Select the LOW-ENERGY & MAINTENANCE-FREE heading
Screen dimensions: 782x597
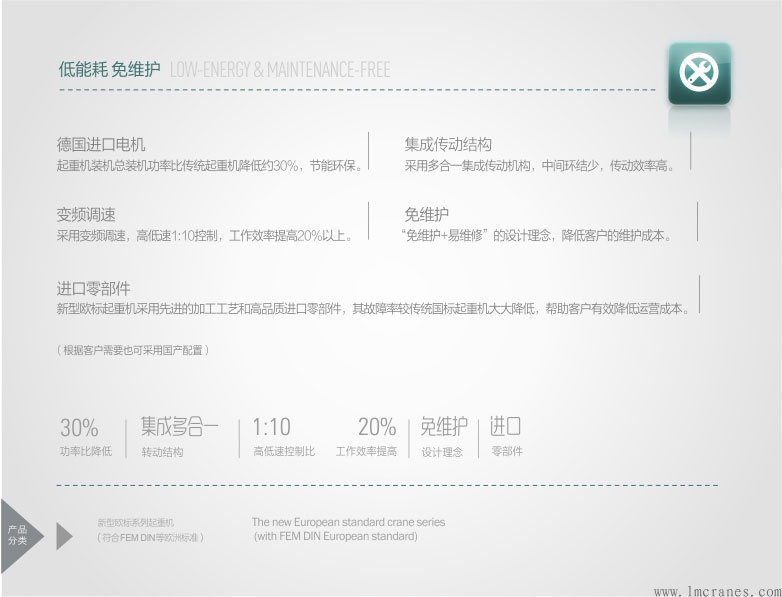pos(280,70)
